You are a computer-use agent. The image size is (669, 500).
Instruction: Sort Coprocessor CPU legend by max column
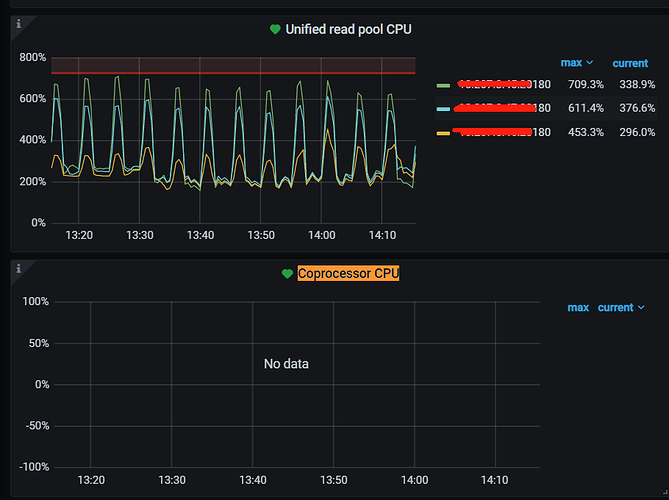click(x=578, y=308)
